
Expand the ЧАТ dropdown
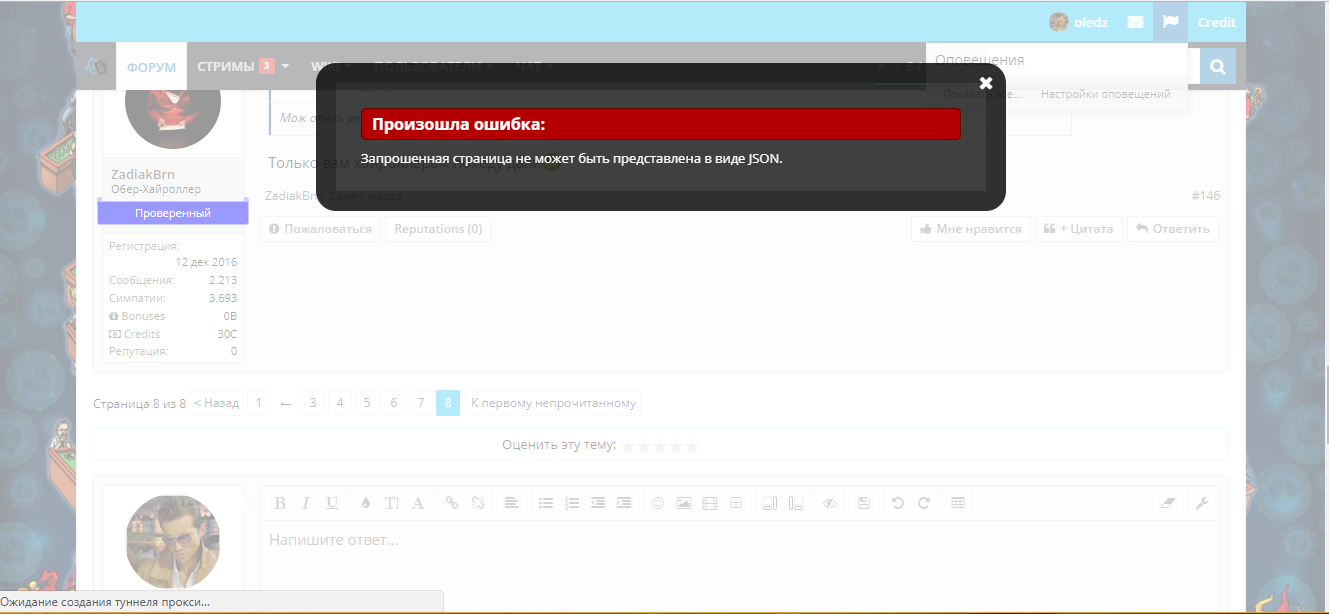[x=530, y=66]
